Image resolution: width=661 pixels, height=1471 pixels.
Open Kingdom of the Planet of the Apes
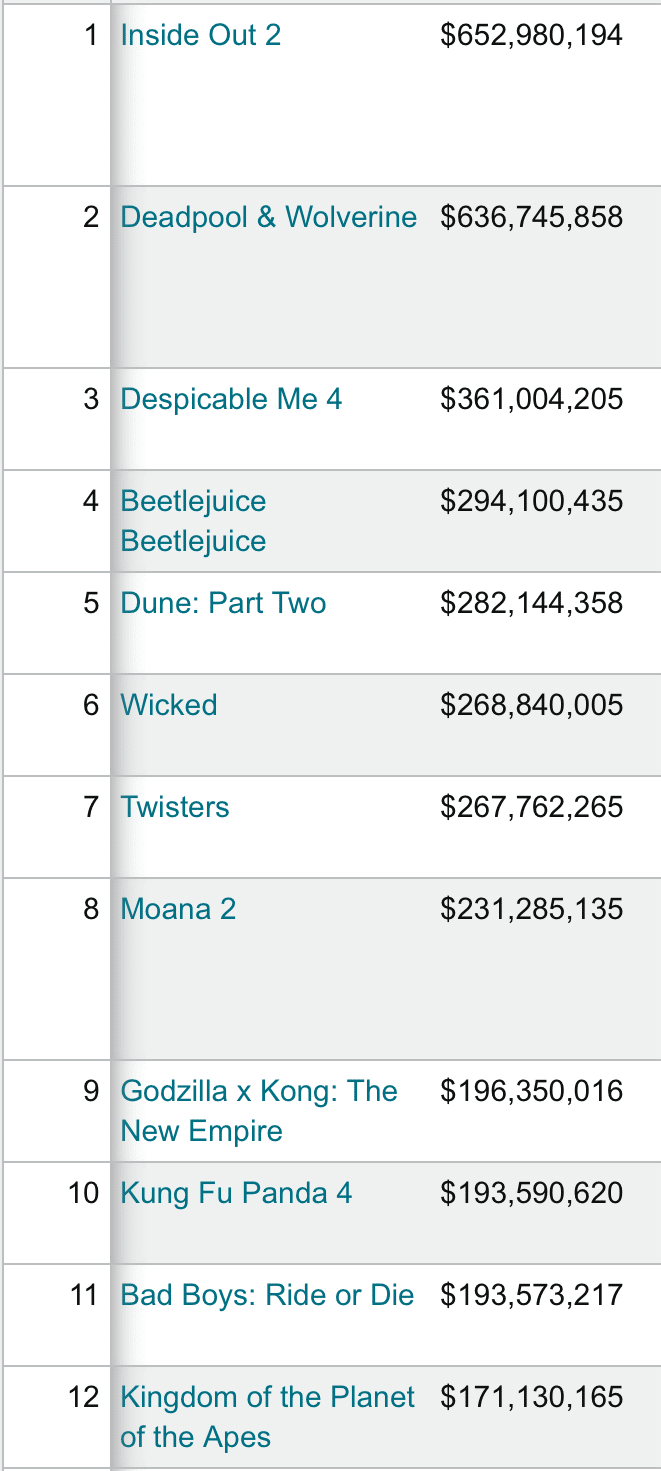tap(267, 1417)
